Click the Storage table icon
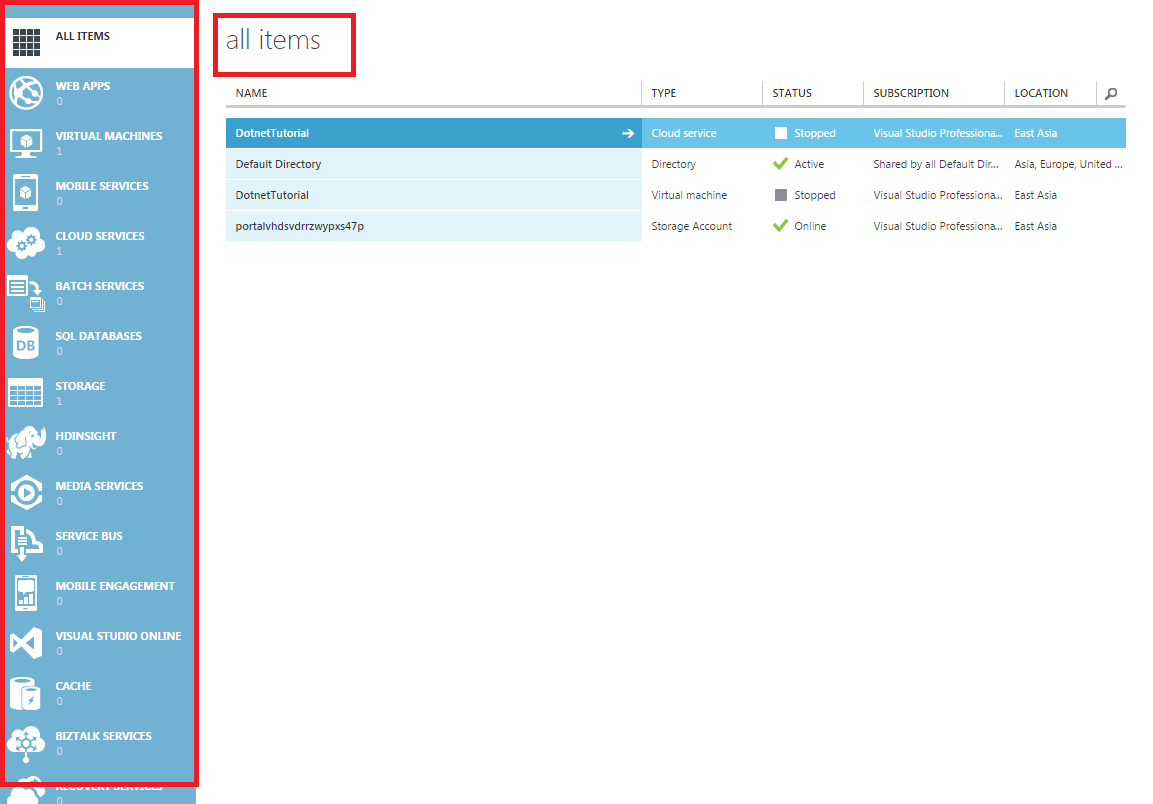Screen dimensions: 1153x804 [26, 394]
